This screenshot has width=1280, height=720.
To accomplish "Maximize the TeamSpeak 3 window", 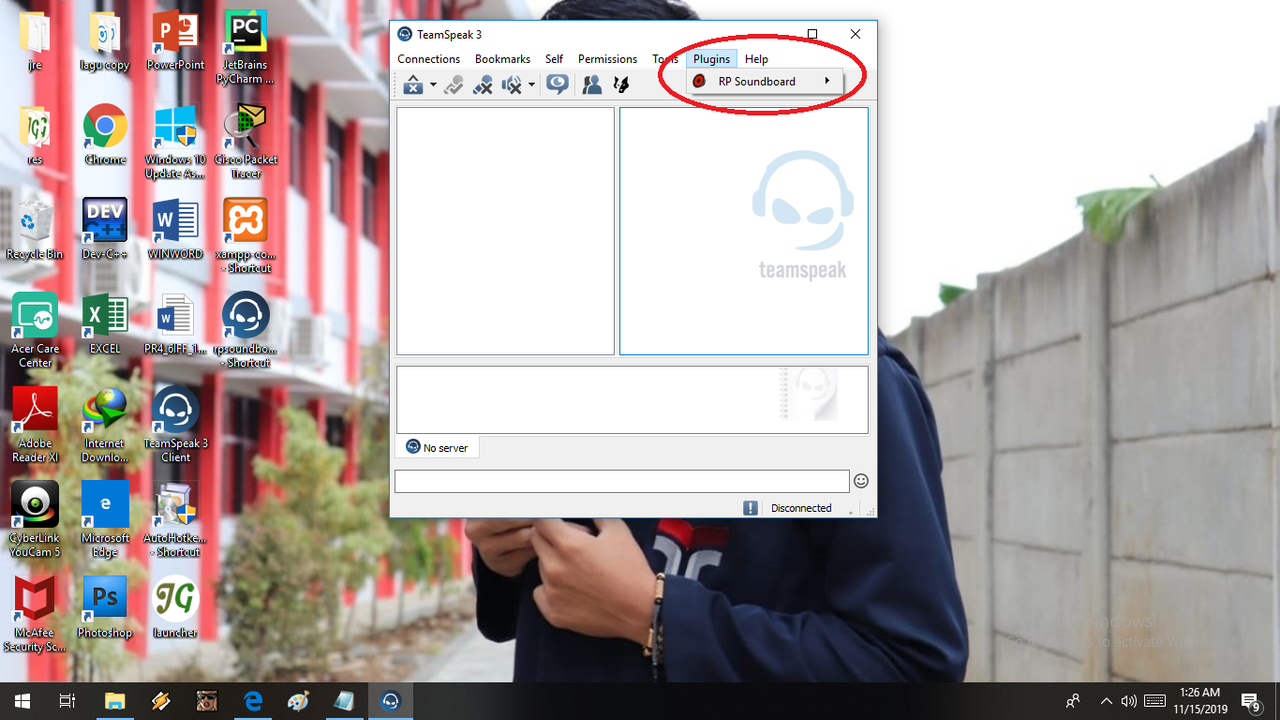I will 812,34.
